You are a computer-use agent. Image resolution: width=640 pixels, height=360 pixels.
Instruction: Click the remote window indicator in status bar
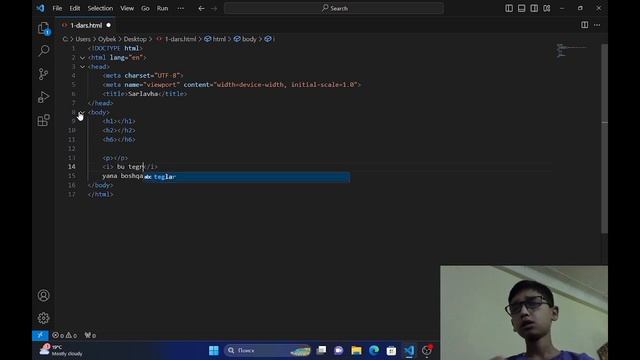(40, 335)
